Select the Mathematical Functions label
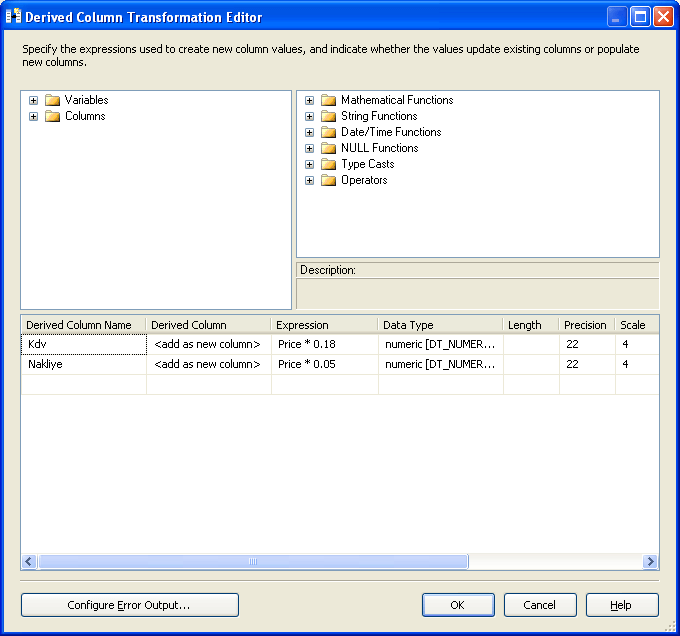Viewport: 680px width, 636px height. [397, 100]
